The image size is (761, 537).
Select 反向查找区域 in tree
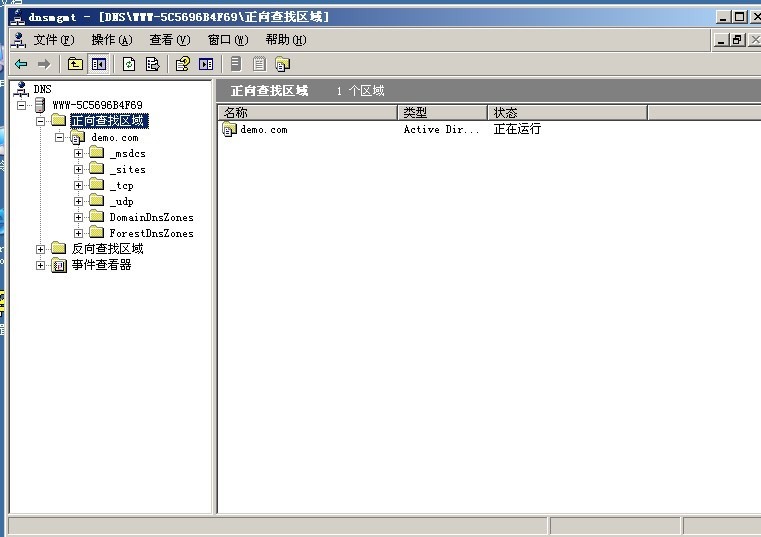107,249
